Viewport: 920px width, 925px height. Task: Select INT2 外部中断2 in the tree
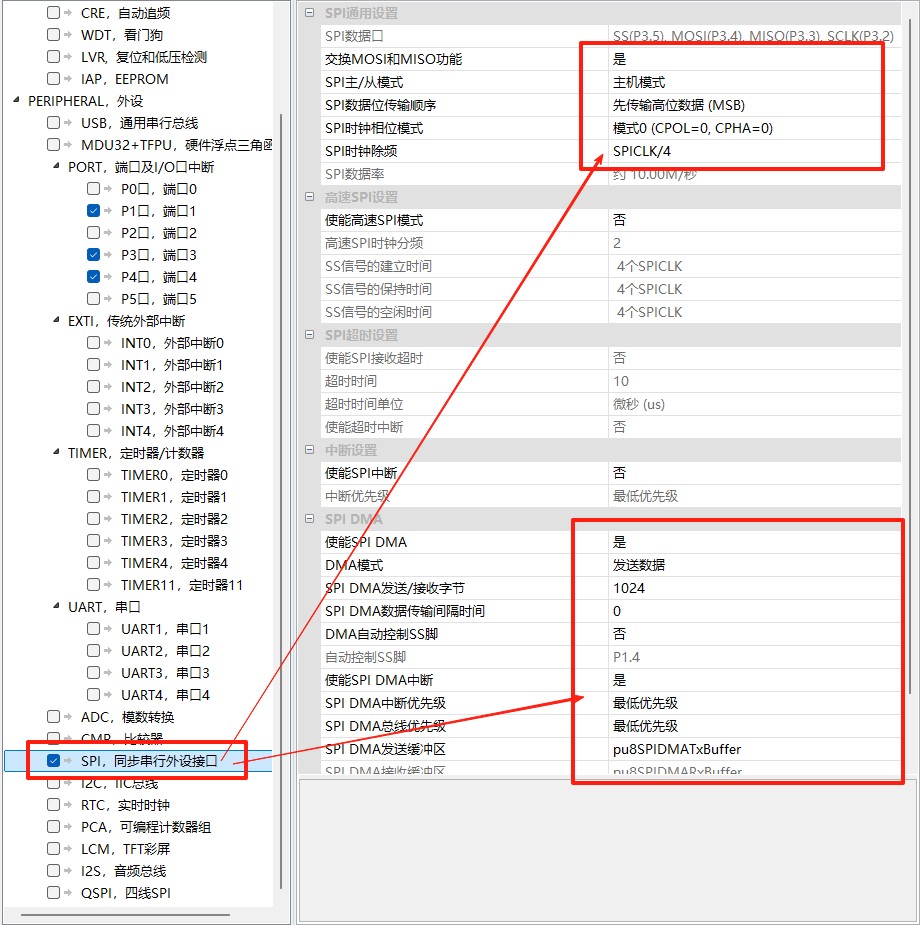172,386
